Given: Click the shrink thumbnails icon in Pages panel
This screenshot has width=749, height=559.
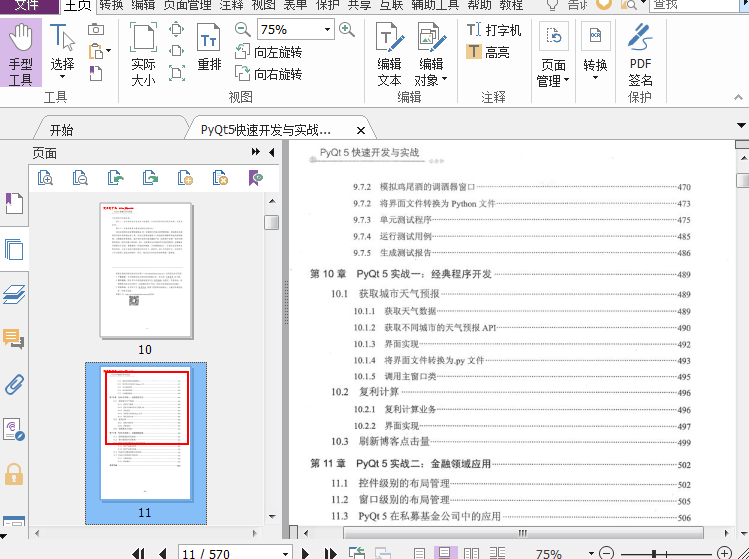Looking at the screenshot, I should 80,178.
